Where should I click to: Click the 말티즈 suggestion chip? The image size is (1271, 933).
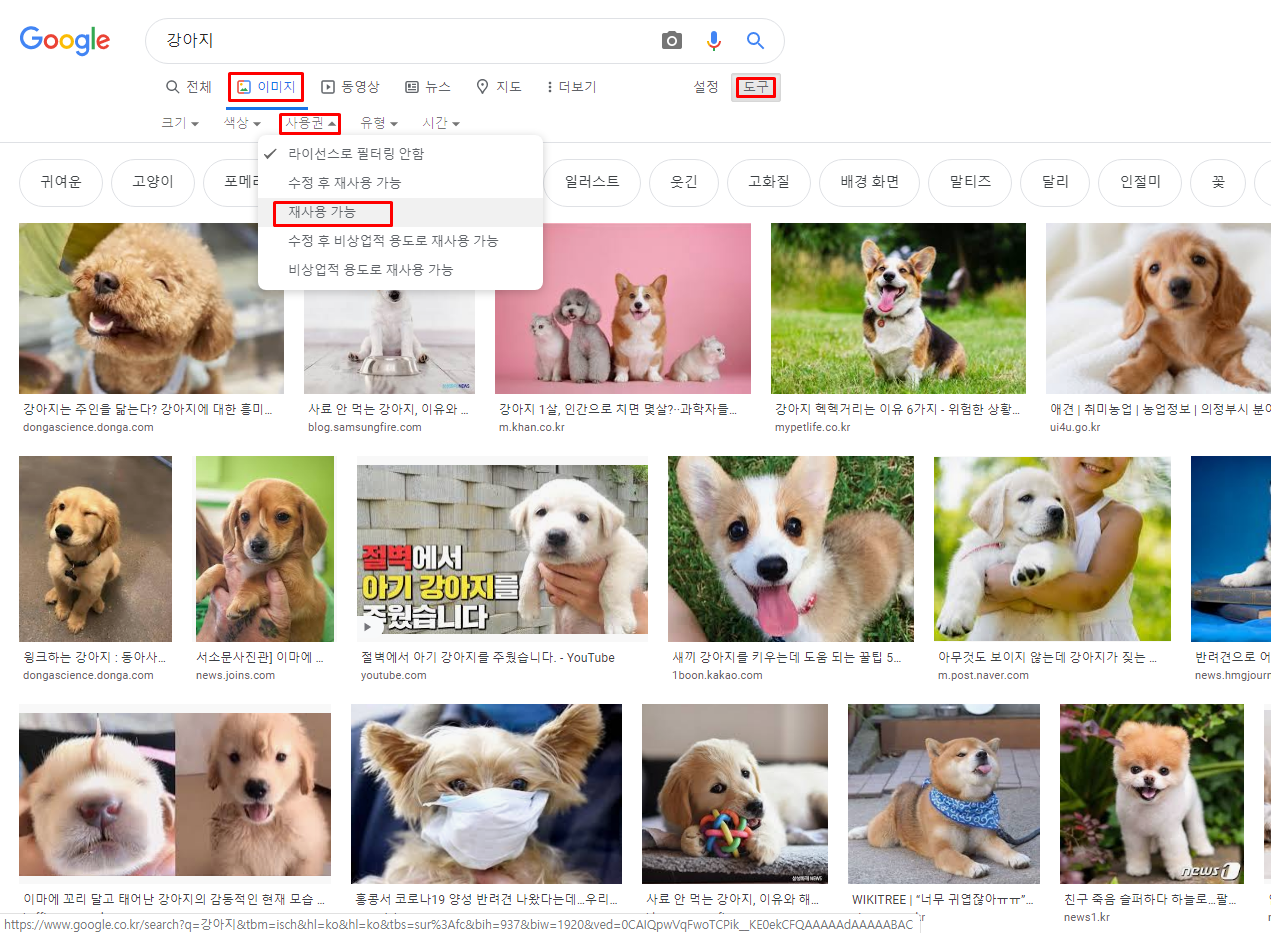click(971, 182)
